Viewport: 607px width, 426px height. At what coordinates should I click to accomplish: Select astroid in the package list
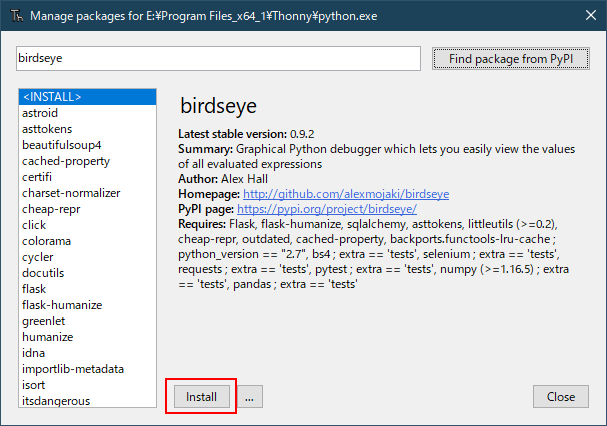click(87, 113)
